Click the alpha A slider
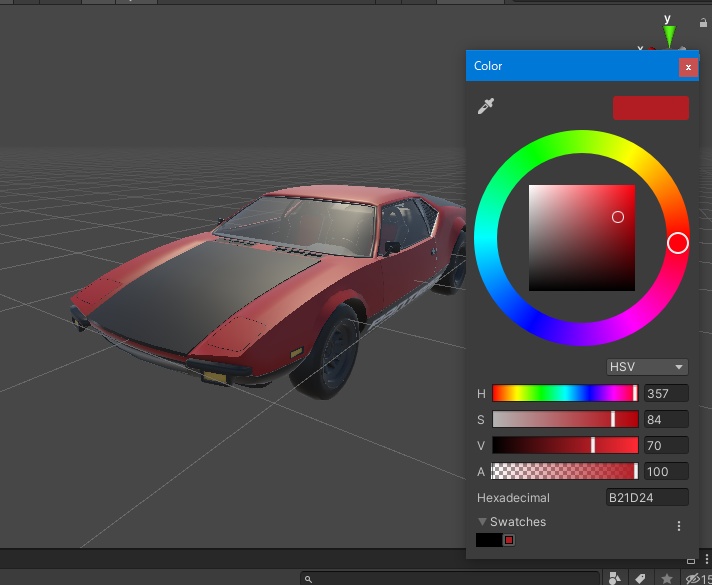 (565, 471)
